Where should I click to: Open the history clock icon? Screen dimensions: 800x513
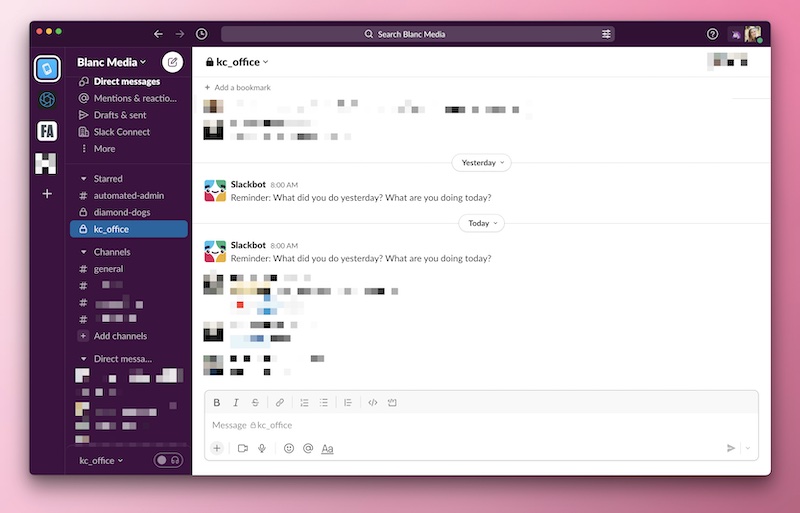pyautogui.click(x=202, y=34)
